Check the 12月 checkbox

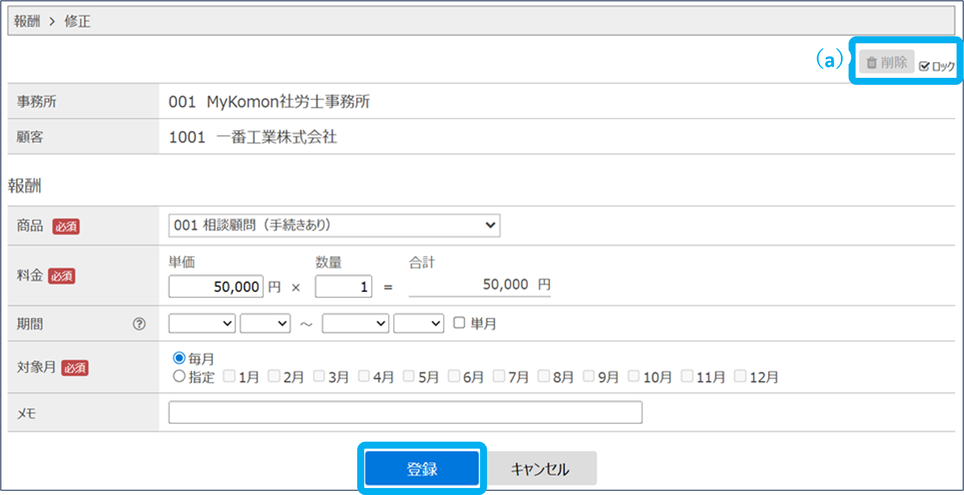click(740, 377)
